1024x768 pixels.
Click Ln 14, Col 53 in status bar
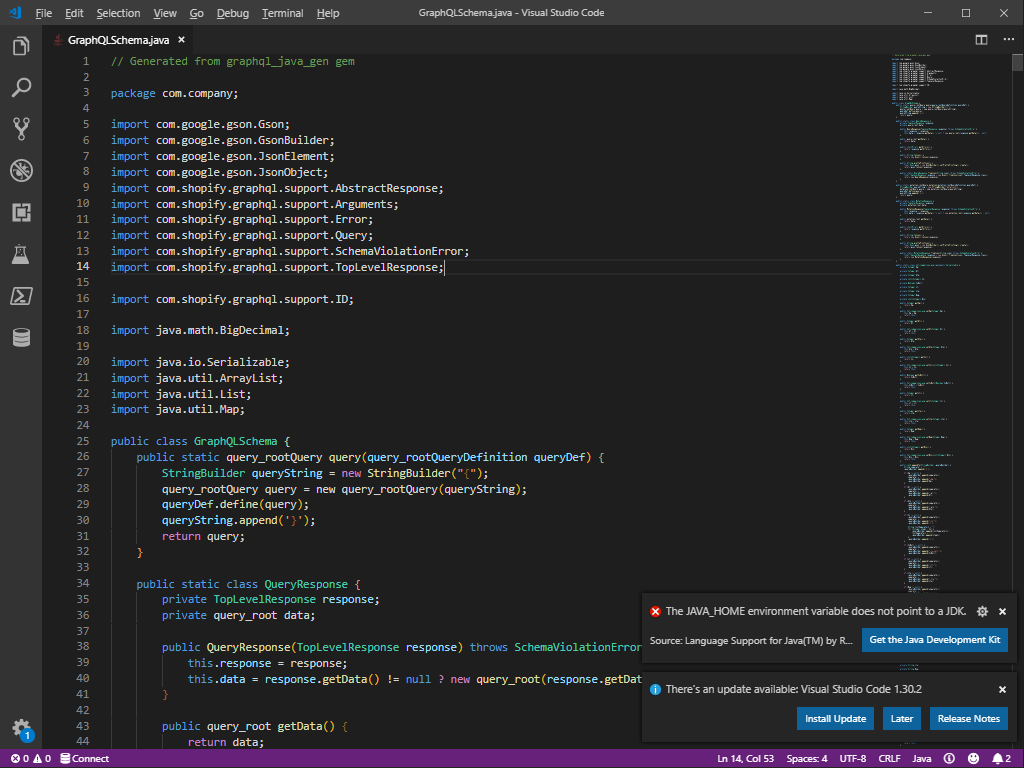click(x=745, y=758)
